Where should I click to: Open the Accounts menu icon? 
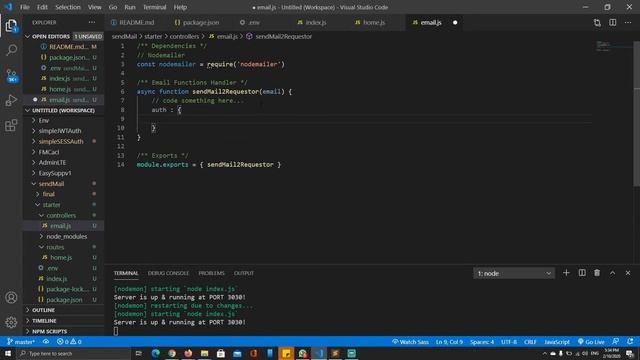[x=11, y=298]
